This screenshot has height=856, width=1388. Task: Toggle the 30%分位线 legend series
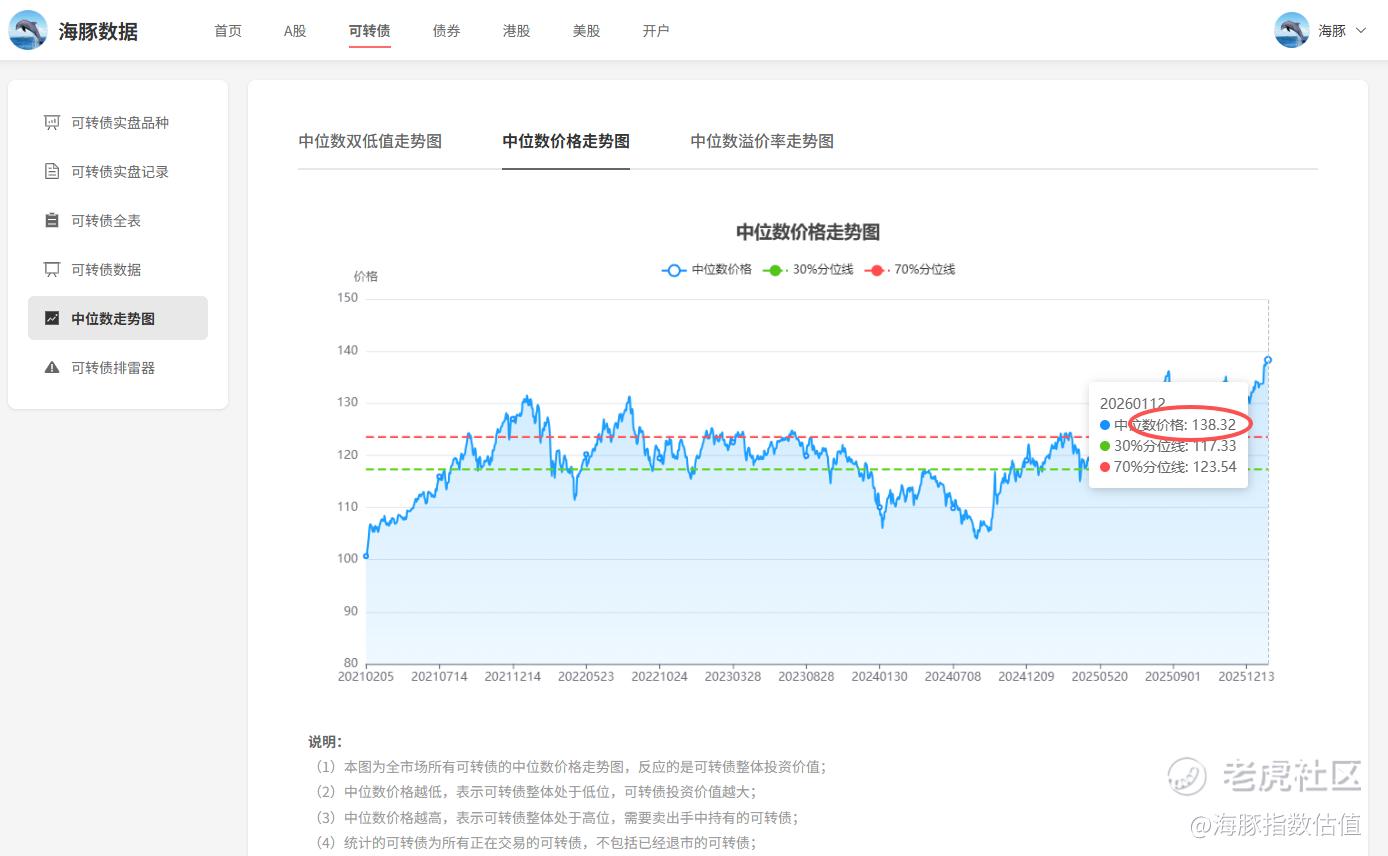(808, 270)
